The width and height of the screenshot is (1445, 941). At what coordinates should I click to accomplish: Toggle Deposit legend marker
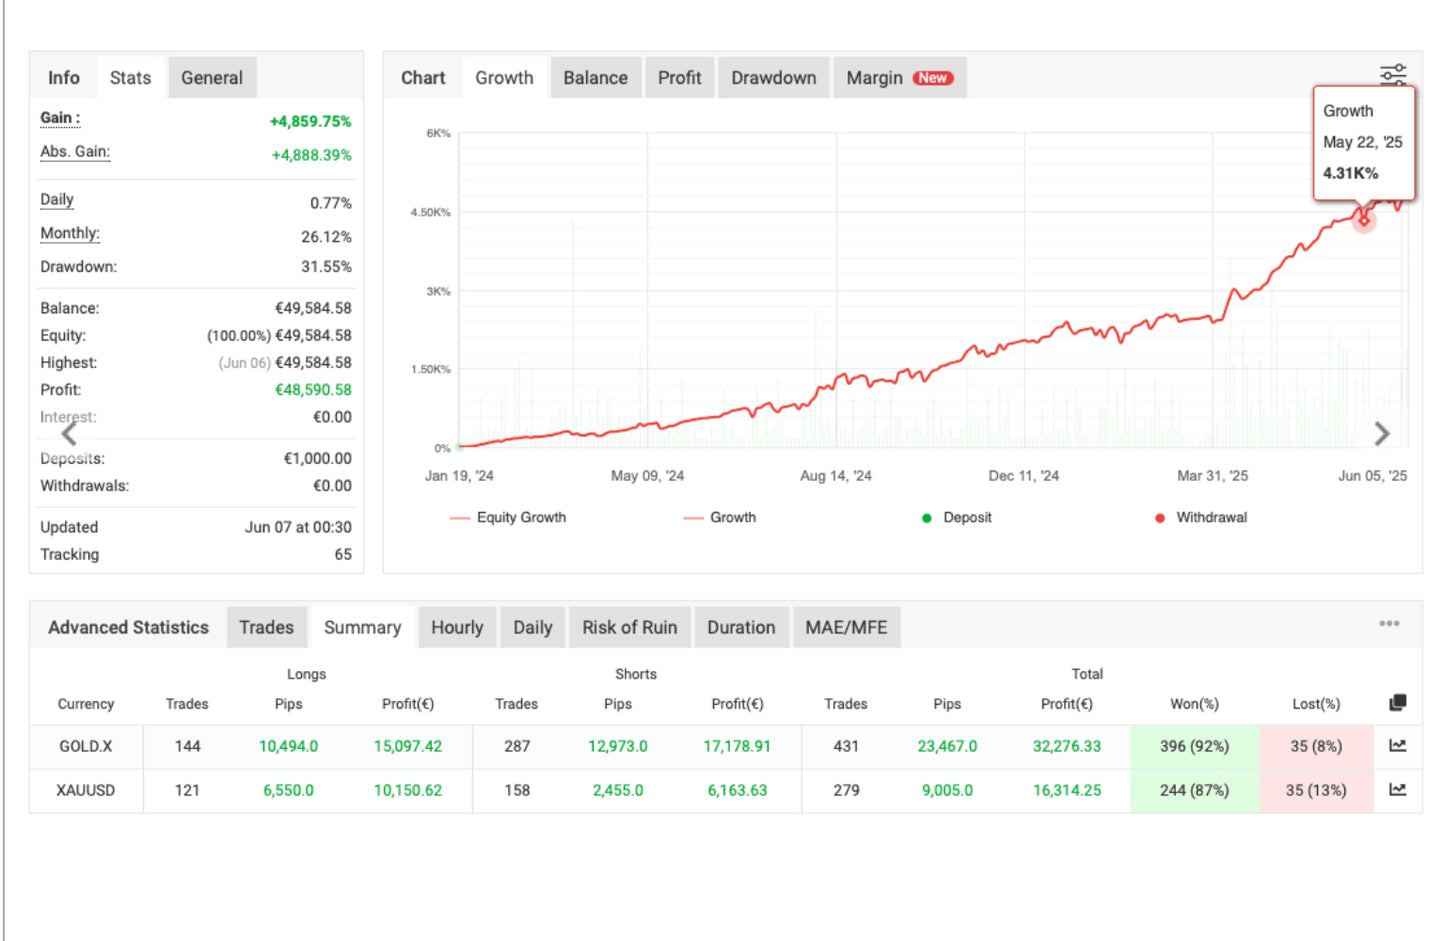tap(957, 517)
